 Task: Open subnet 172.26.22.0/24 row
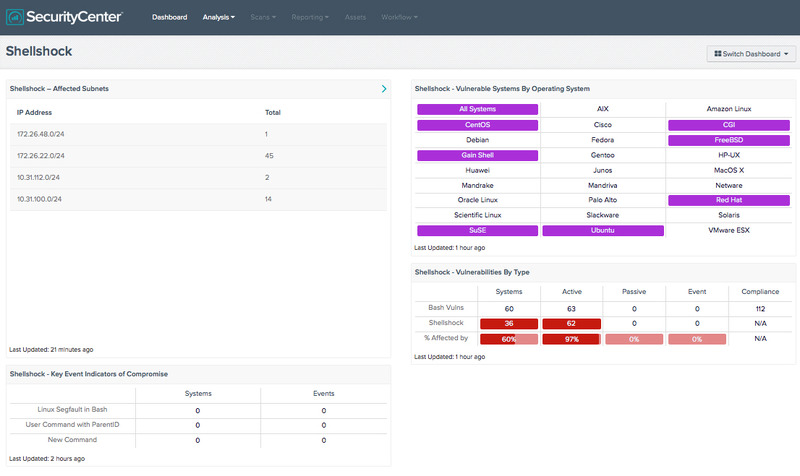pyautogui.click(x=197, y=156)
